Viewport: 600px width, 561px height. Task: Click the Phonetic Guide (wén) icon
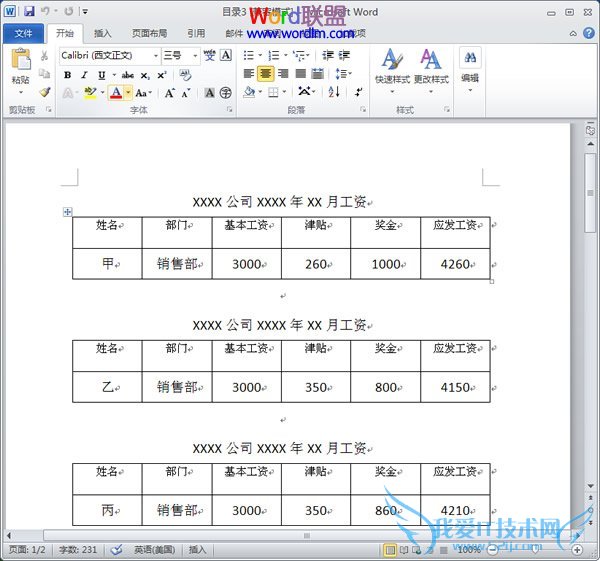tap(209, 55)
